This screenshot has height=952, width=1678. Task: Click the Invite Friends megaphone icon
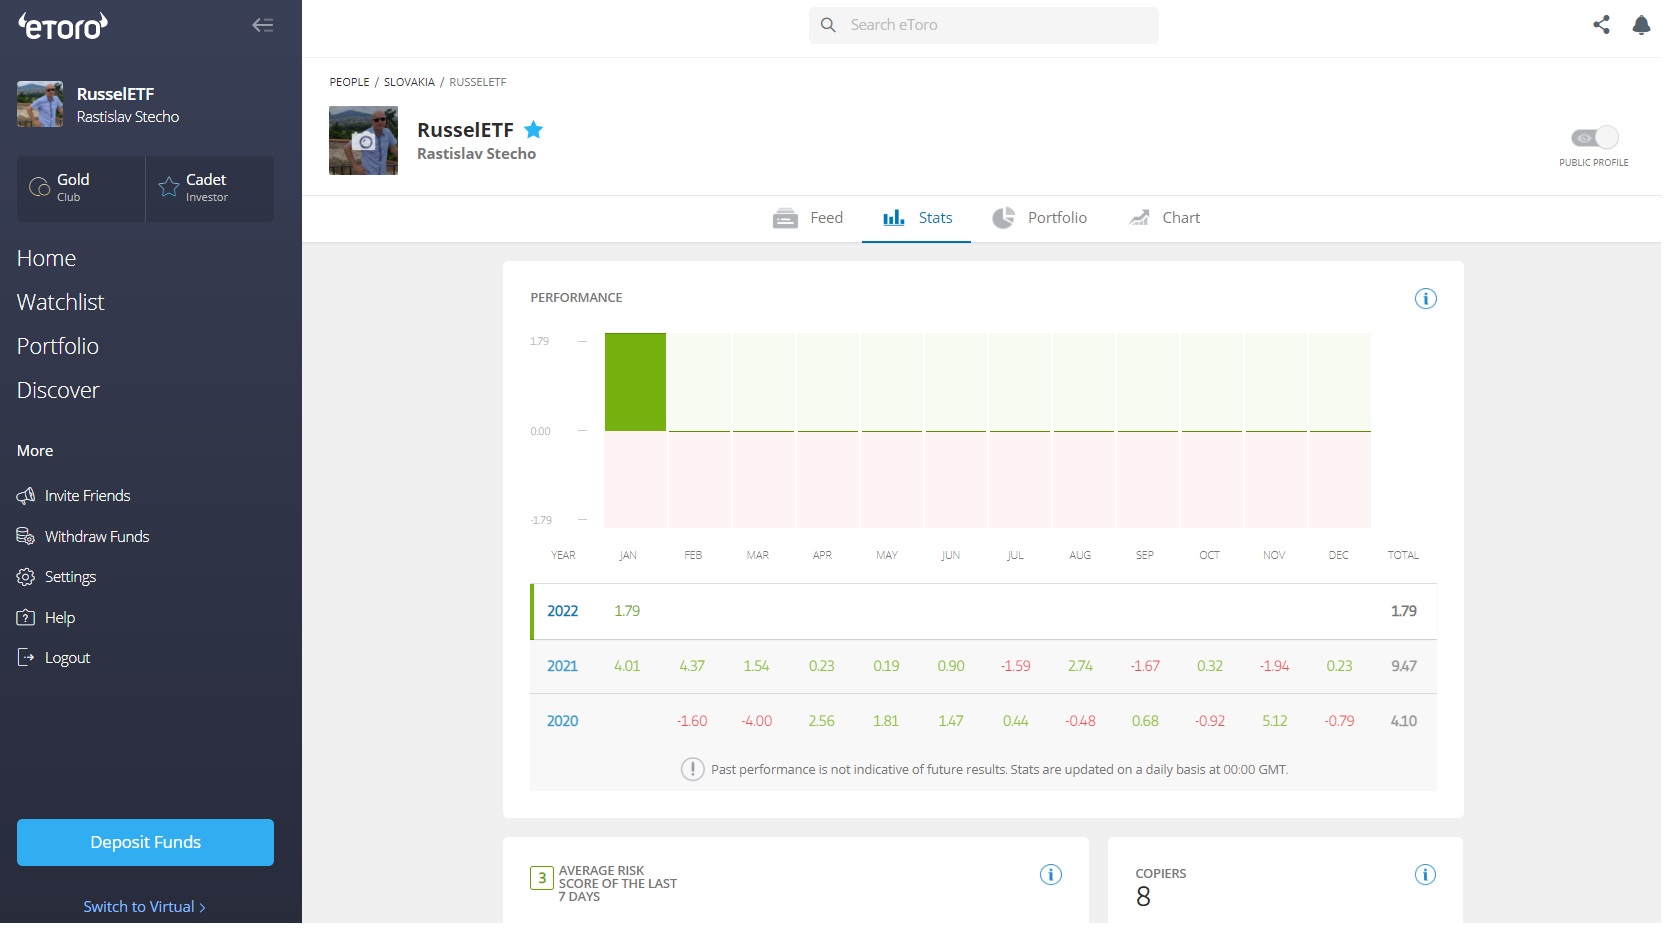26,495
